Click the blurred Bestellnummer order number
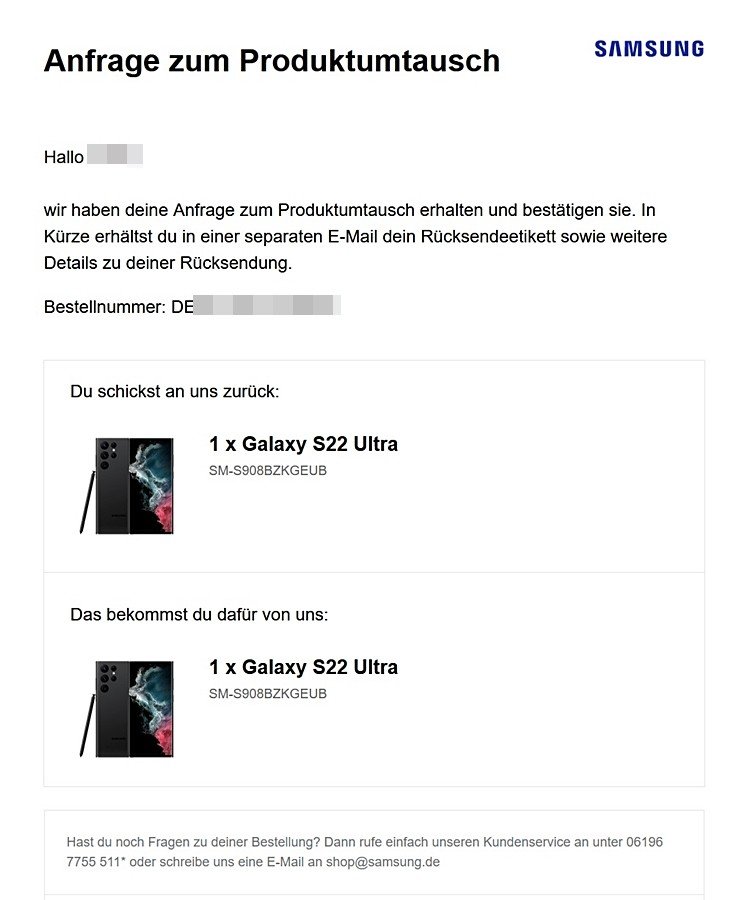Image resolution: width=741 pixels, height=900 pixels. click(267, 305)
